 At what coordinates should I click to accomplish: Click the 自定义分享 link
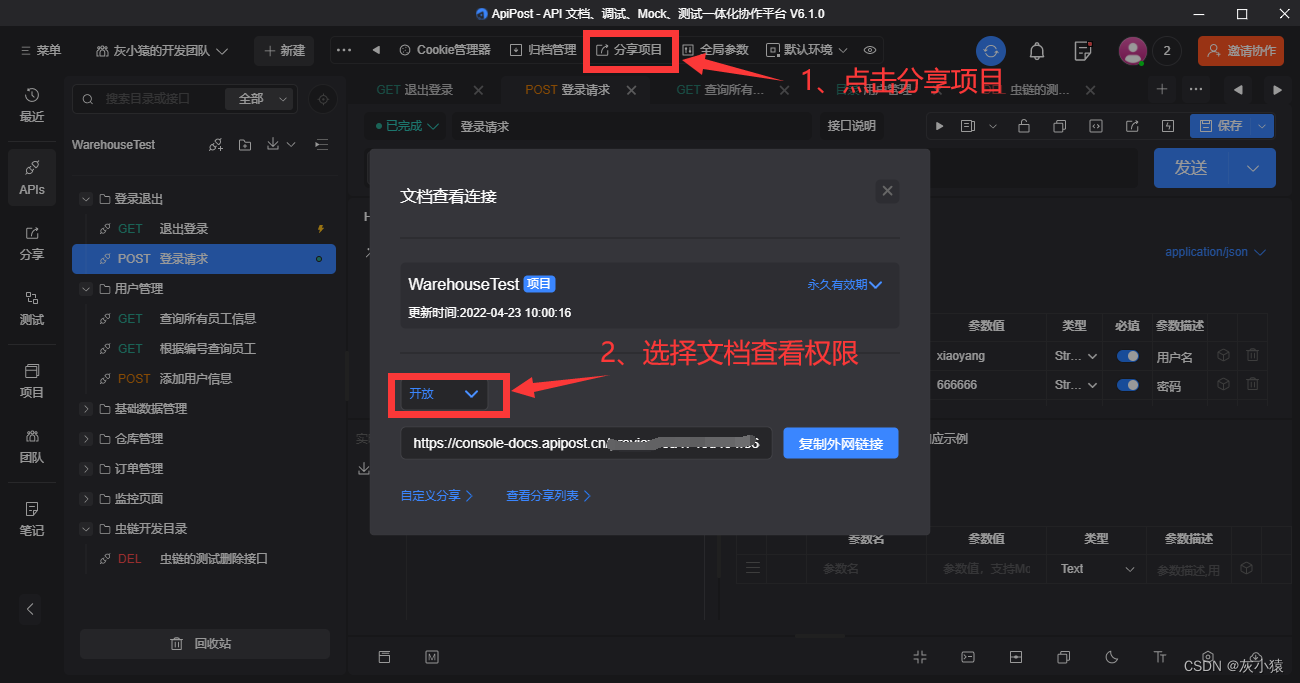coord(436,496)
